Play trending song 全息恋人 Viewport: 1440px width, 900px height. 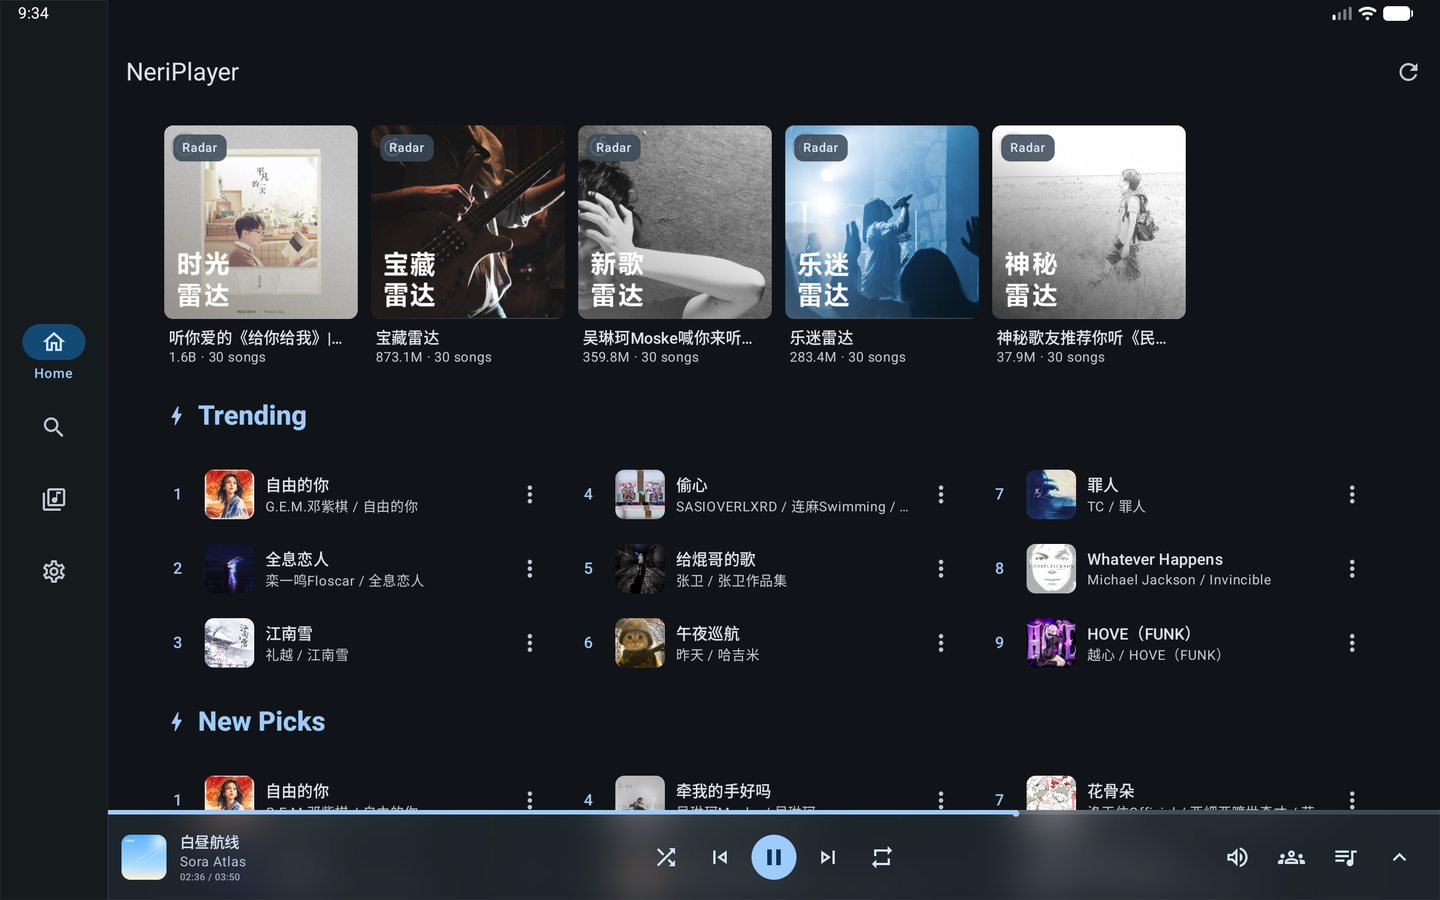coord(358,568)
